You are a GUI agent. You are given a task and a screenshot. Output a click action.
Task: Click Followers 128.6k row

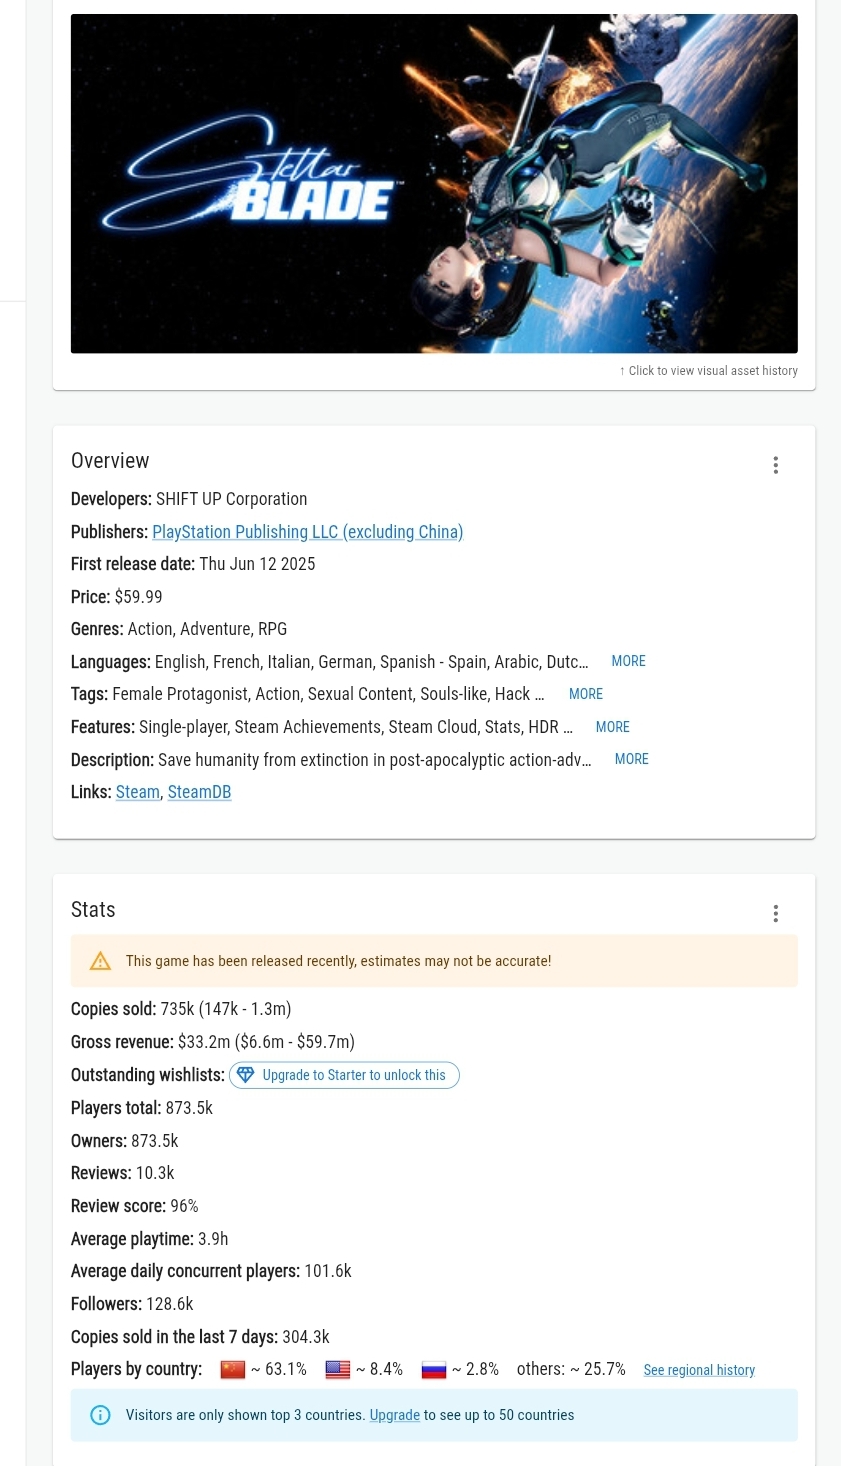(x=132, y=1304)
